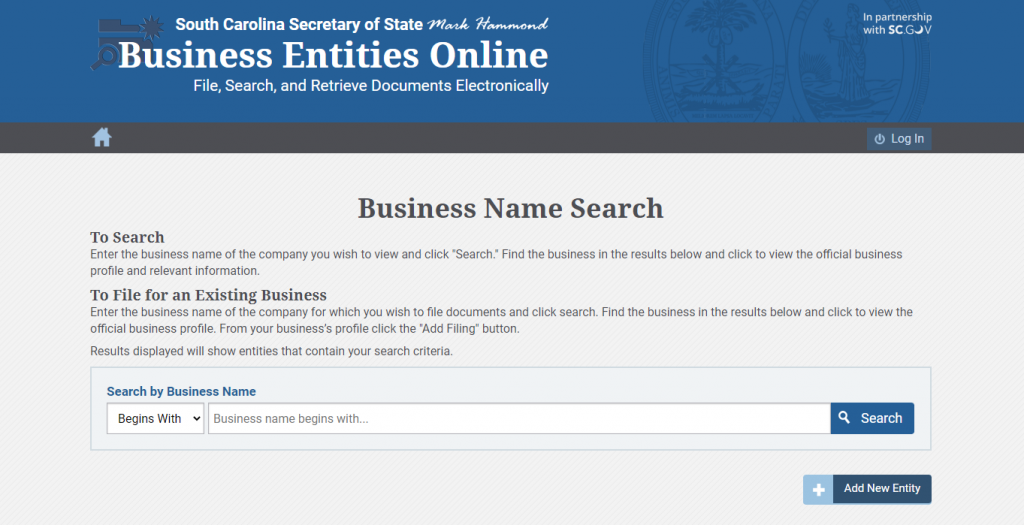Image resolution: width=1024 pixels, height=525 pixels.
Task: Click the plus icon beside Add New Entity
Action: point(818,489)
